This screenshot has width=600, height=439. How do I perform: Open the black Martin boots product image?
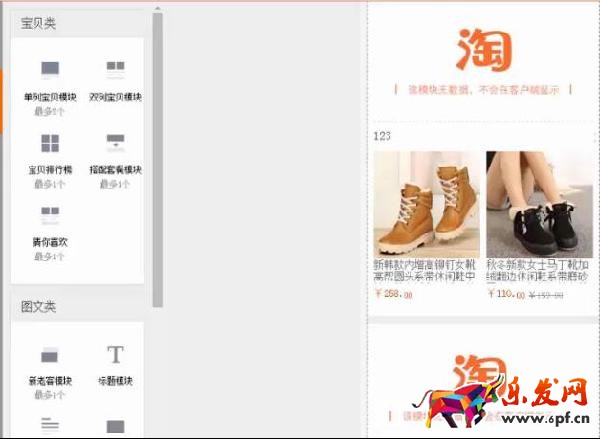click(x=530, y=203)
